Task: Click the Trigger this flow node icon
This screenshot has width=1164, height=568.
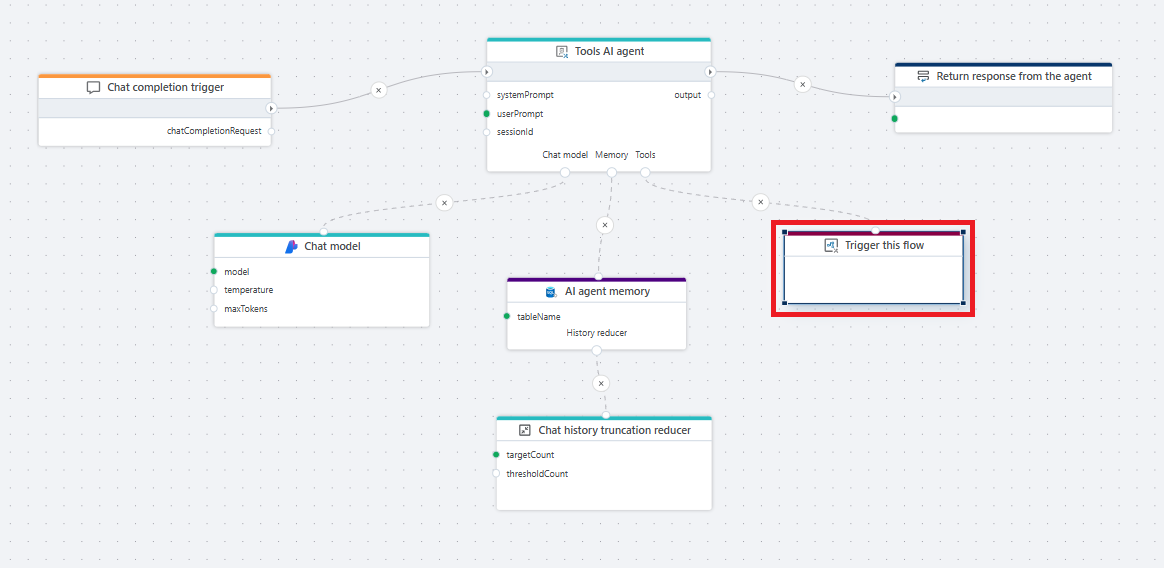Action: coord(831,246)
